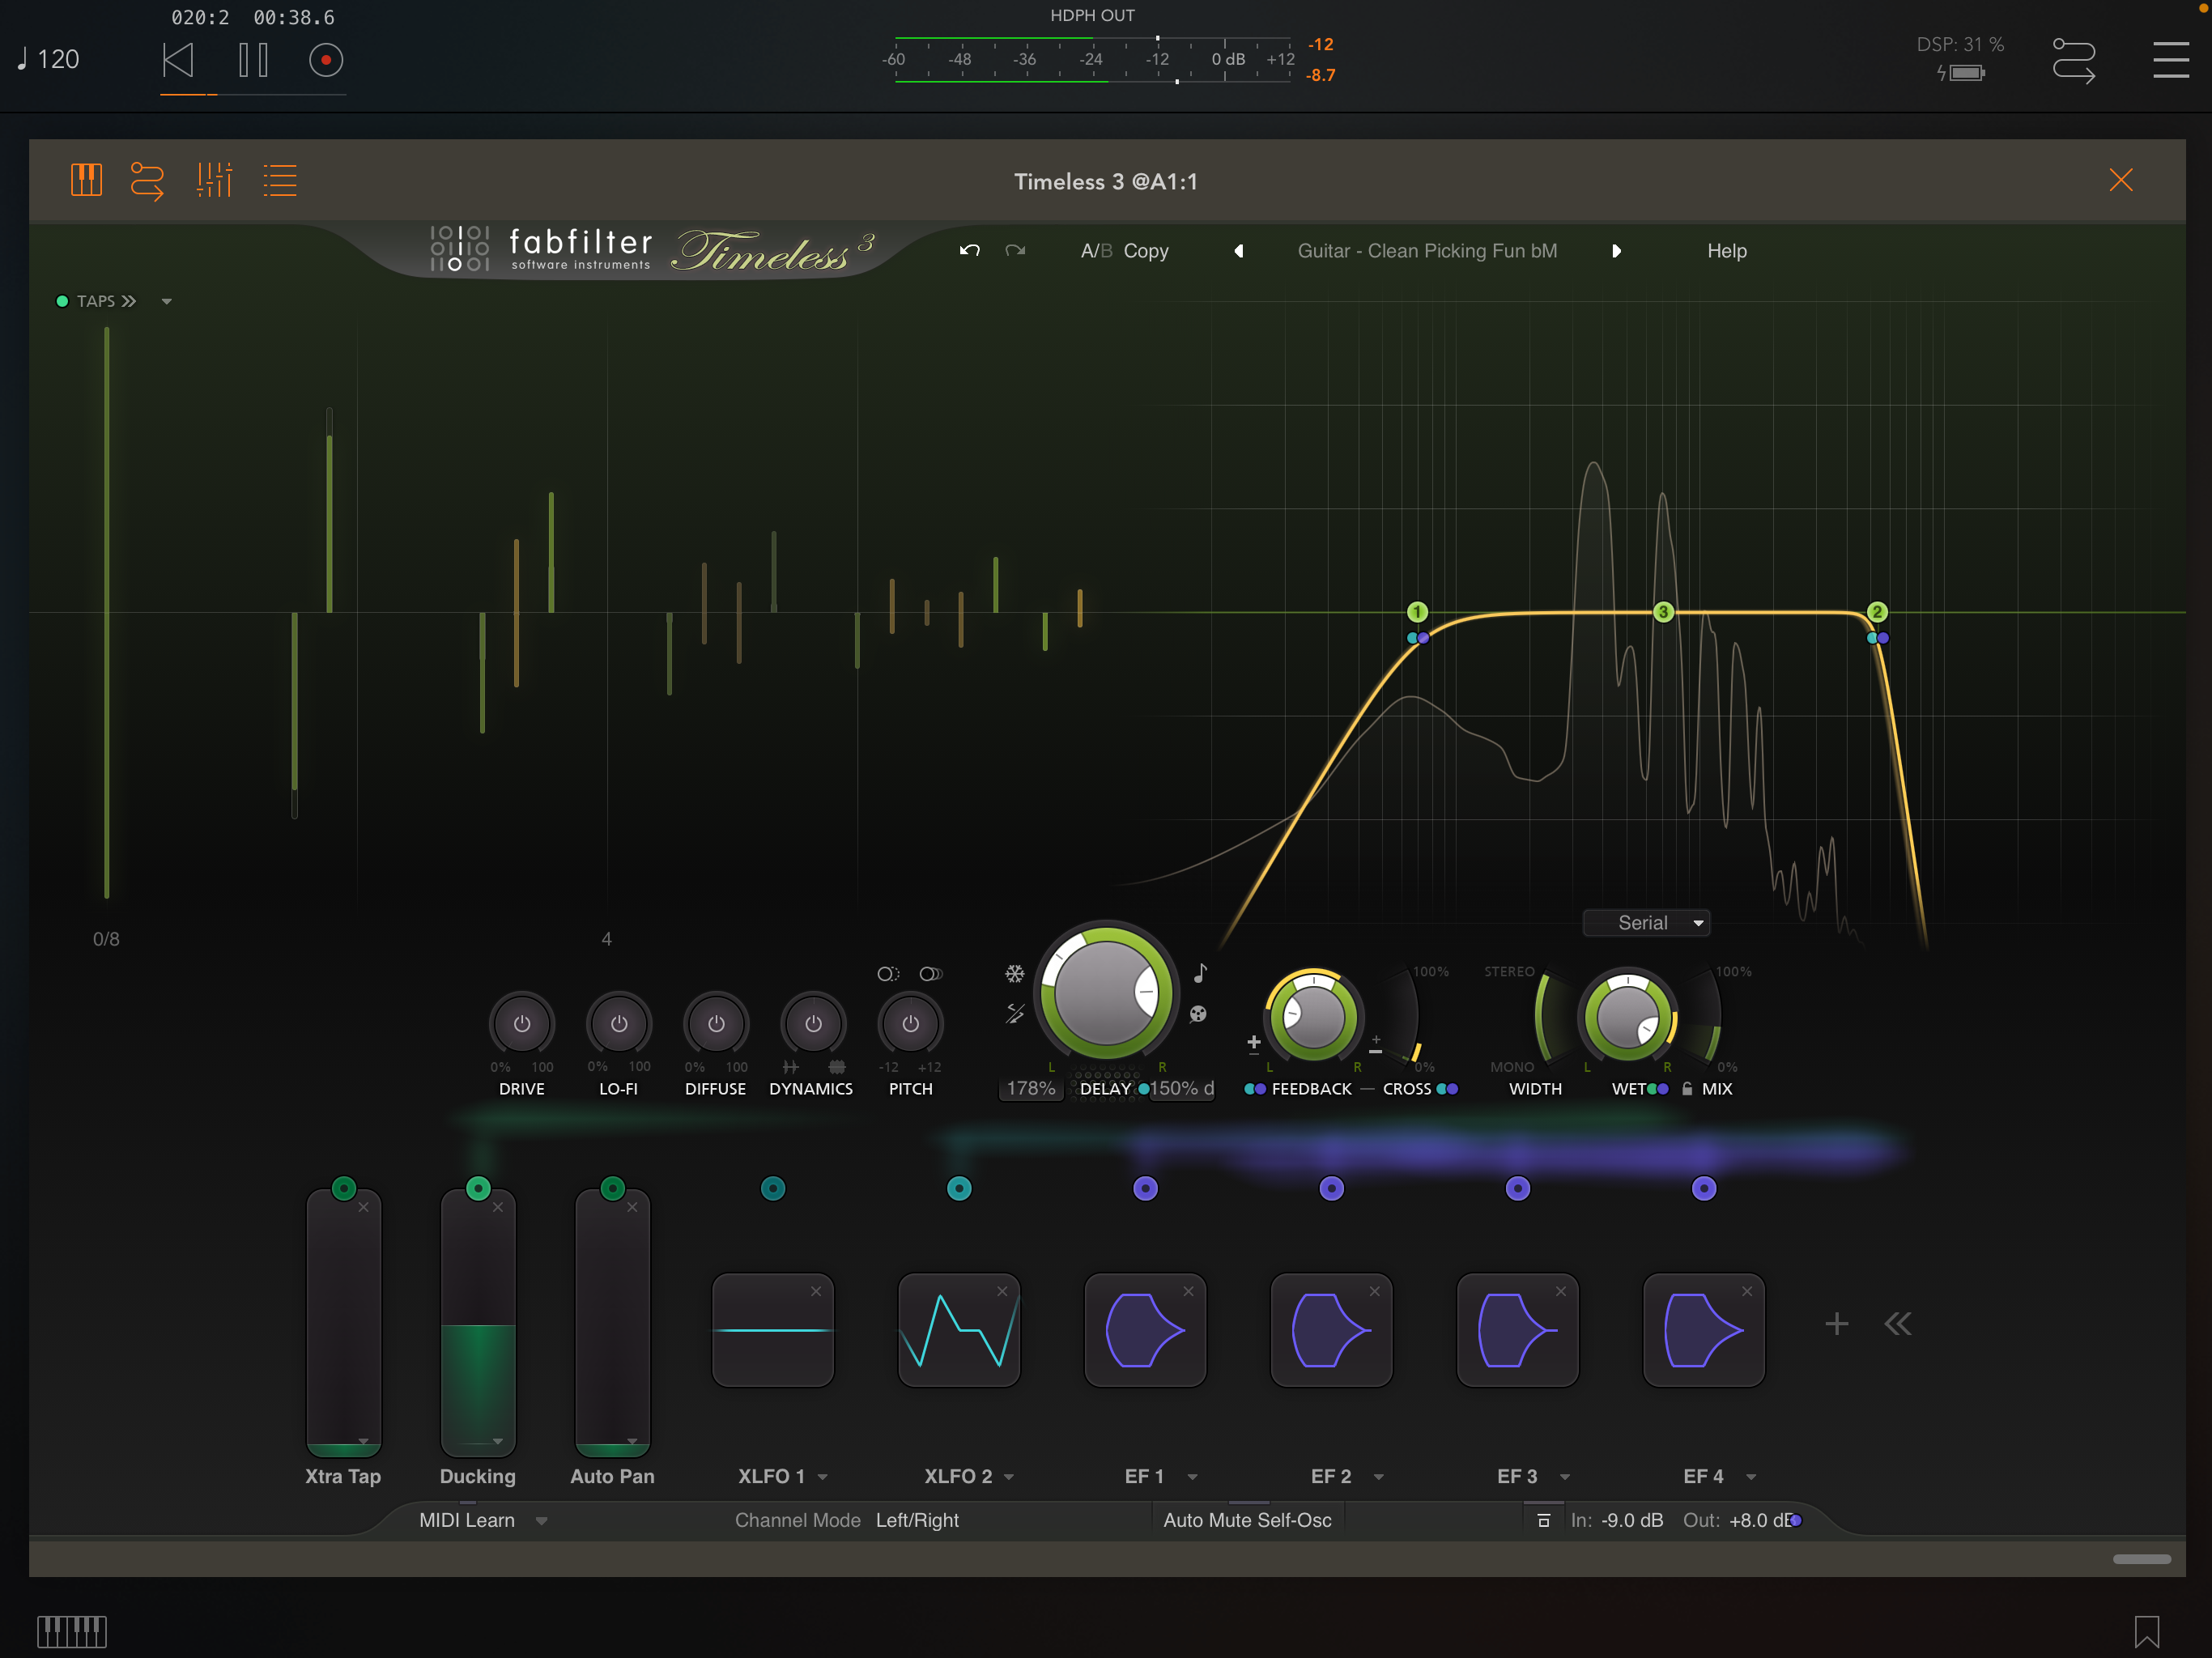Click the A/B Copy button
The width and height of the screenshot is (2212, 1658).
[1145, 251]
